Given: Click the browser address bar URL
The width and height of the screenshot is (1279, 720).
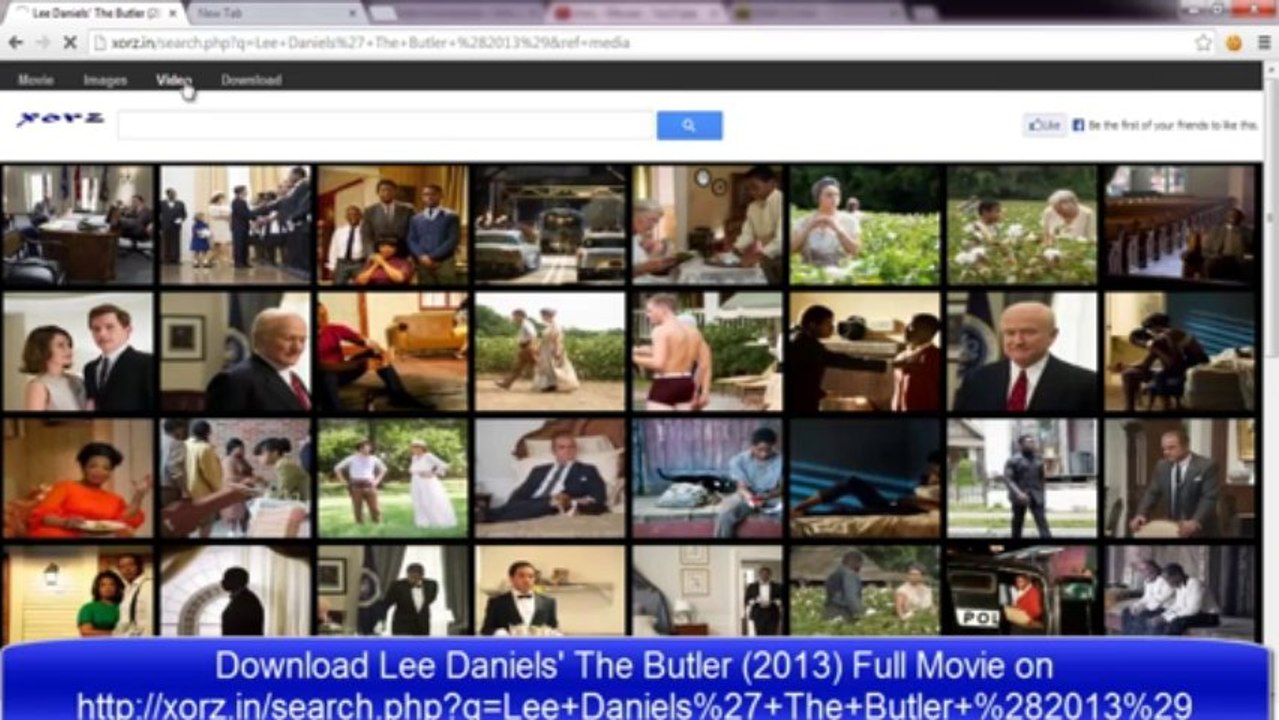Looking at the screenshot, I should (370, 43).
